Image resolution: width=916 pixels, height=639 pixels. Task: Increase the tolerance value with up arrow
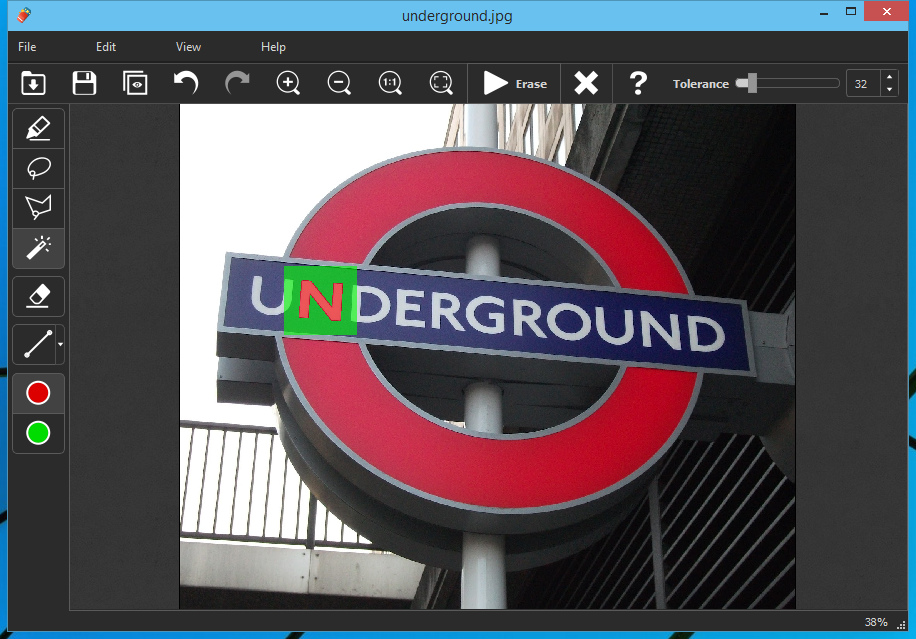[889, 78]
